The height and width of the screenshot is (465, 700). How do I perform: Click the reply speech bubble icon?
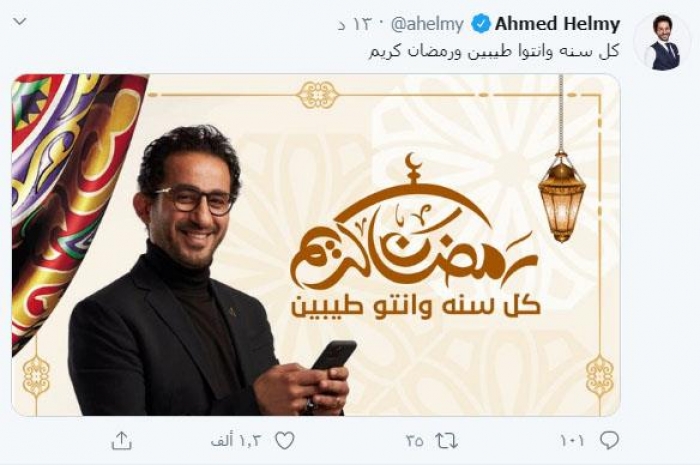pyautogui.click(x=609, y=440)
